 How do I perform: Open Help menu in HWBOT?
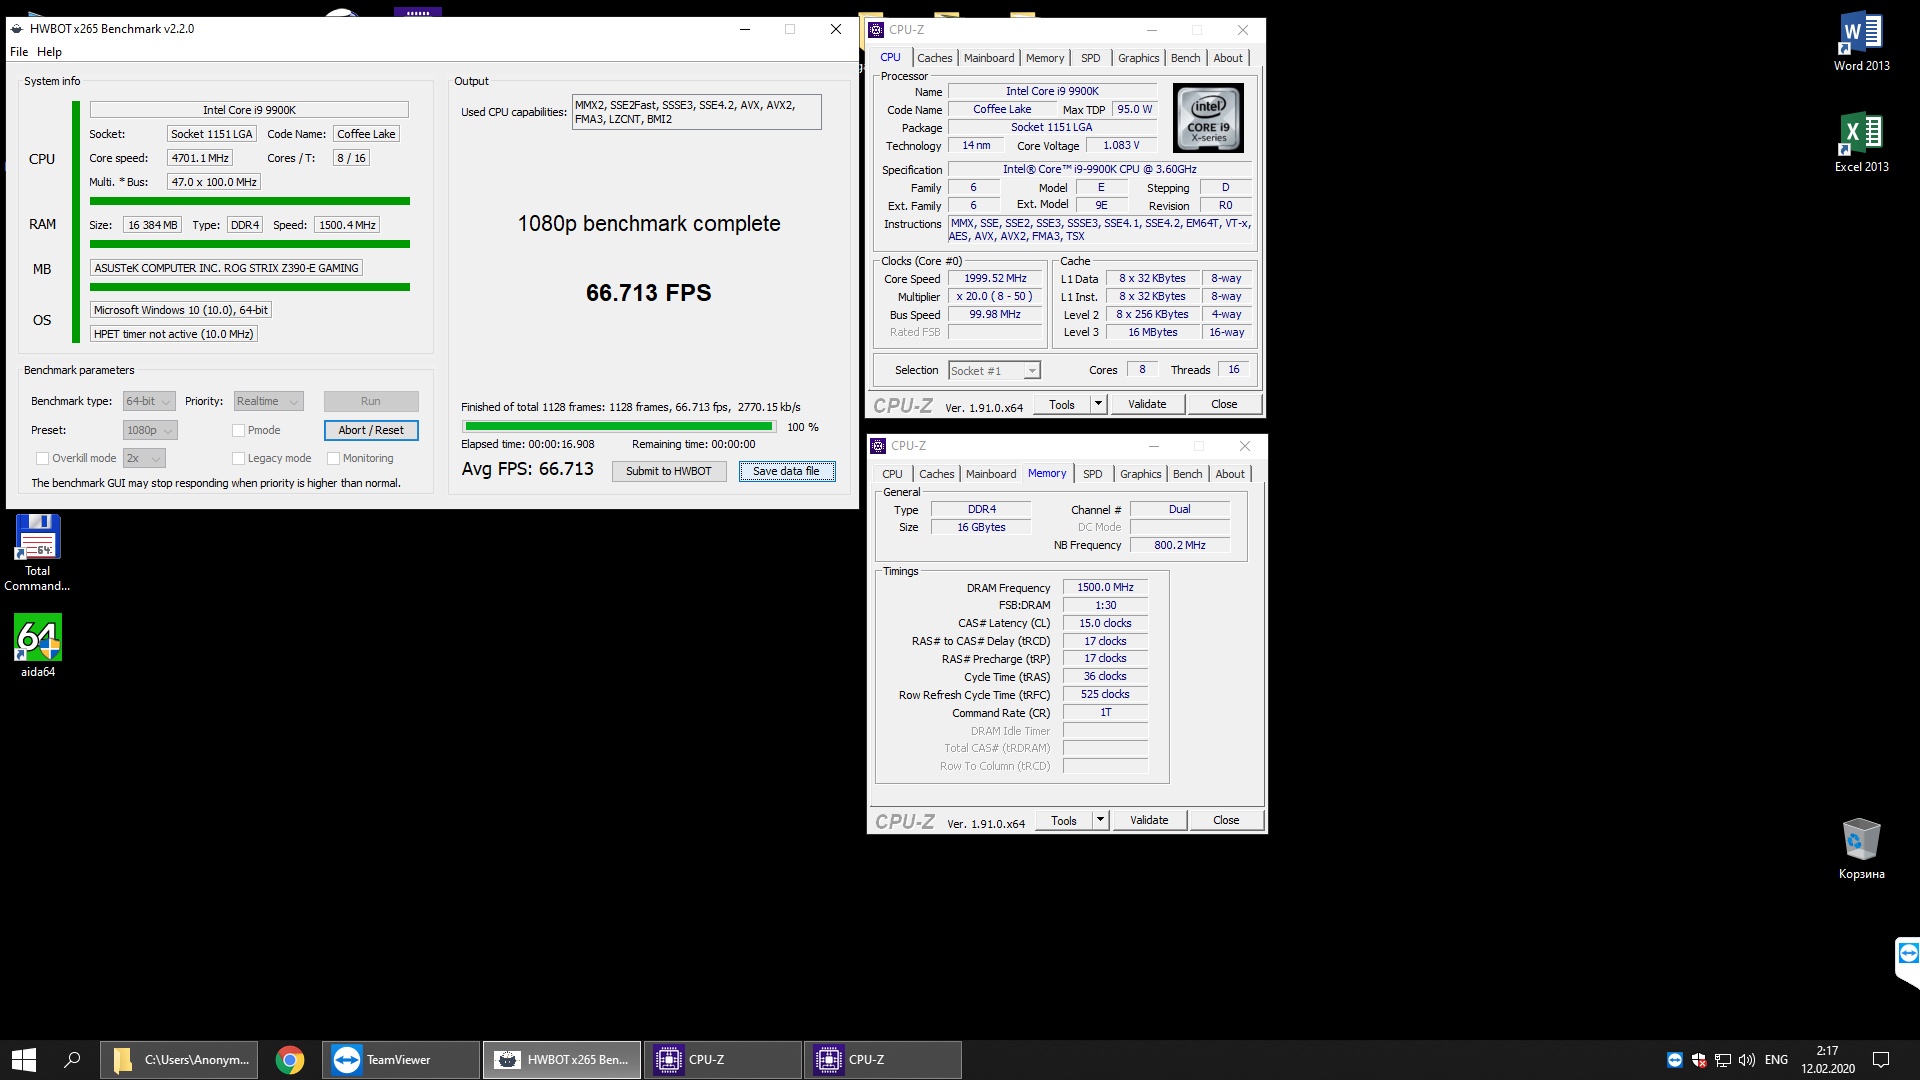pyautogui.click(x=49, y=52)
